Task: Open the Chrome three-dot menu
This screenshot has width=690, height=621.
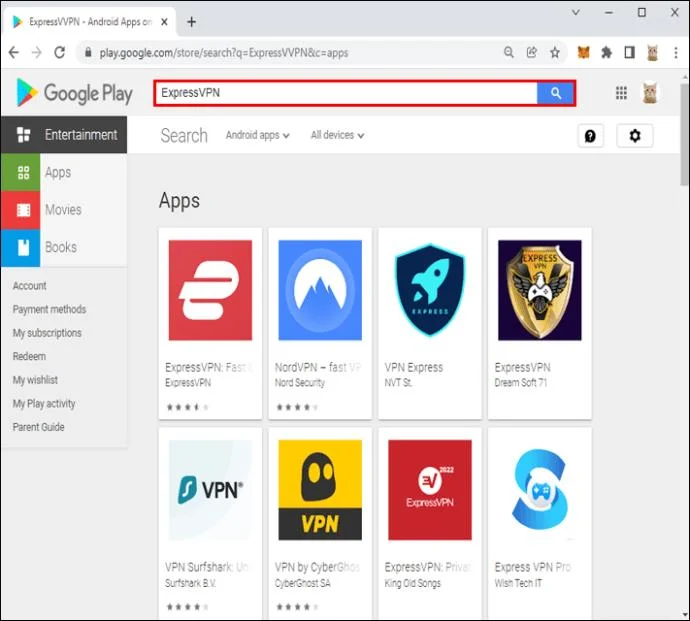Action: (x=676, y=53)
